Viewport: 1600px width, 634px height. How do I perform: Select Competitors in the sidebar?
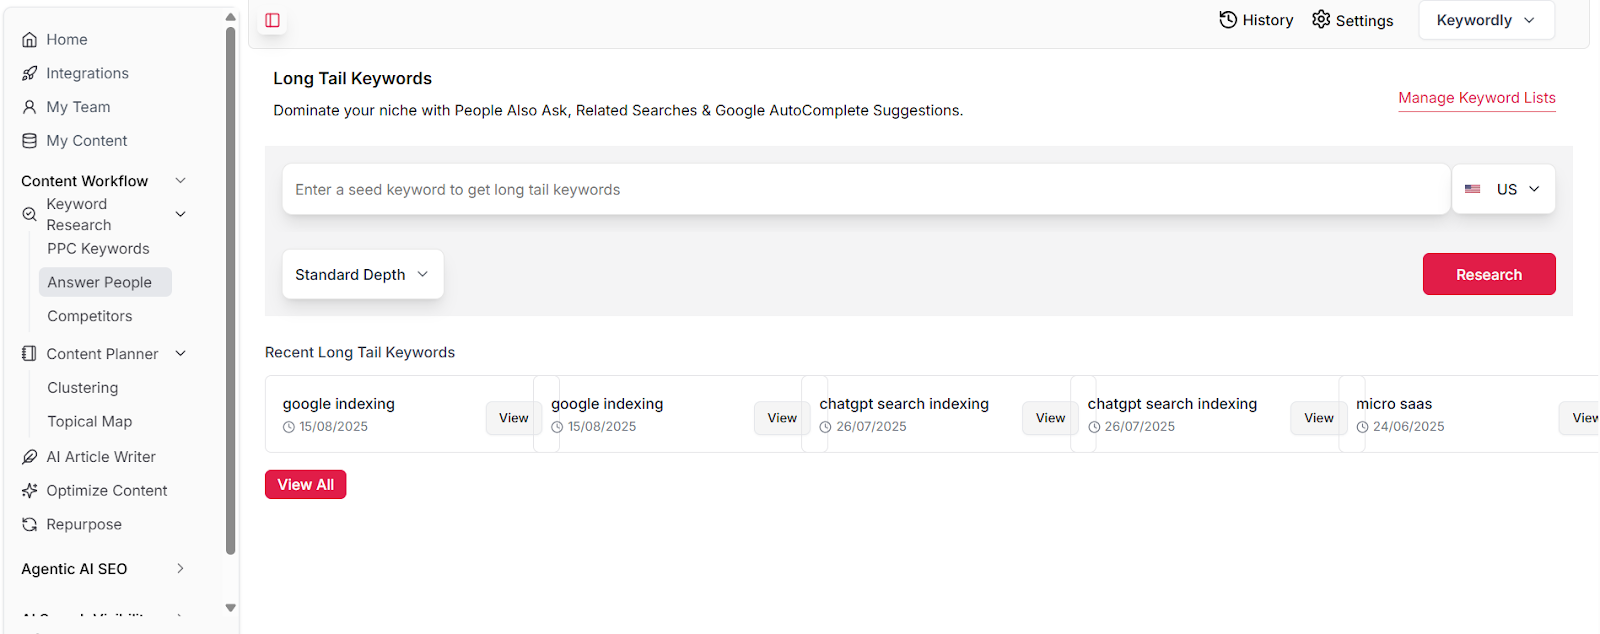[x=90, y=316]
